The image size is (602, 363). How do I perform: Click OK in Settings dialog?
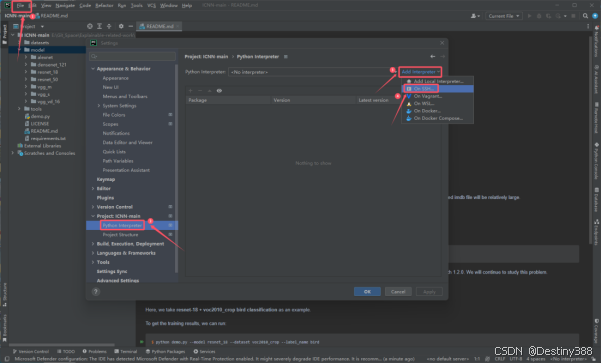coord(367,292)
